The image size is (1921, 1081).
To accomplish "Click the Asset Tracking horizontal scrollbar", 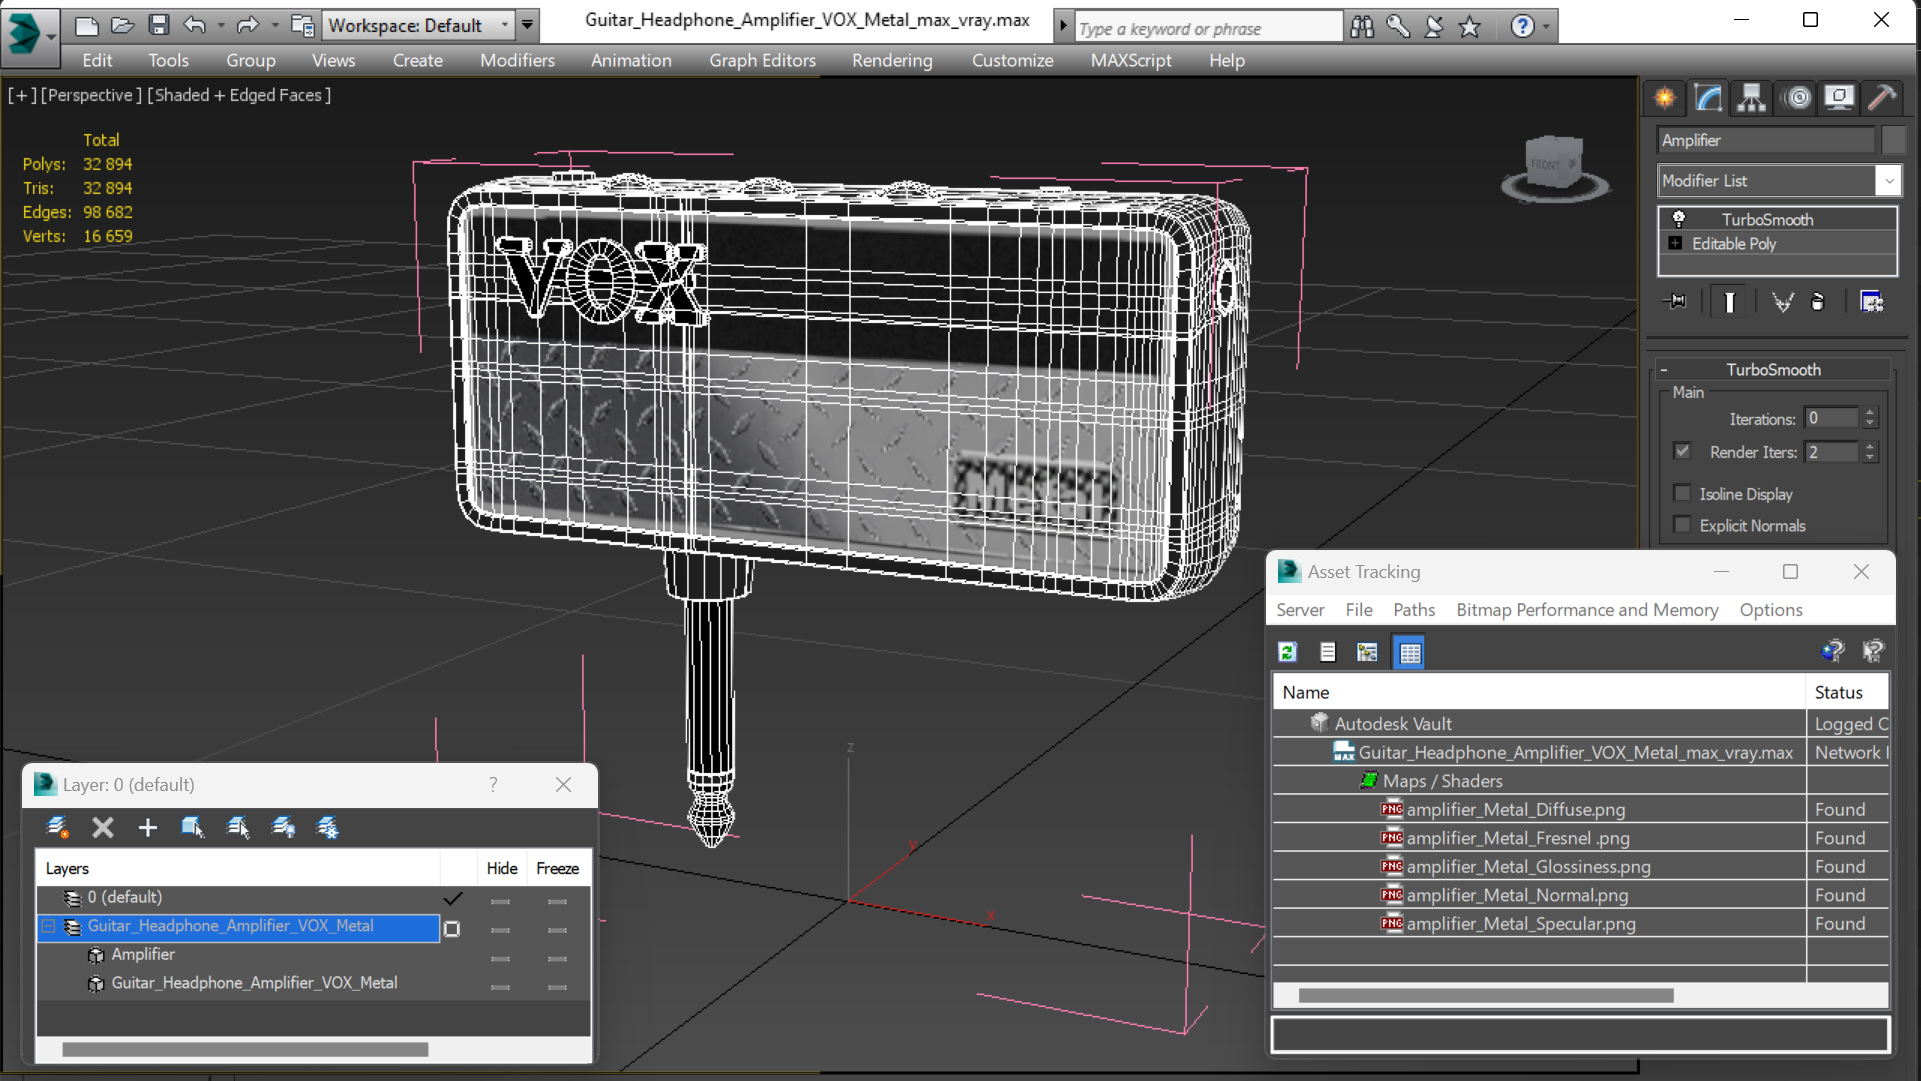I will (1485, 995).
